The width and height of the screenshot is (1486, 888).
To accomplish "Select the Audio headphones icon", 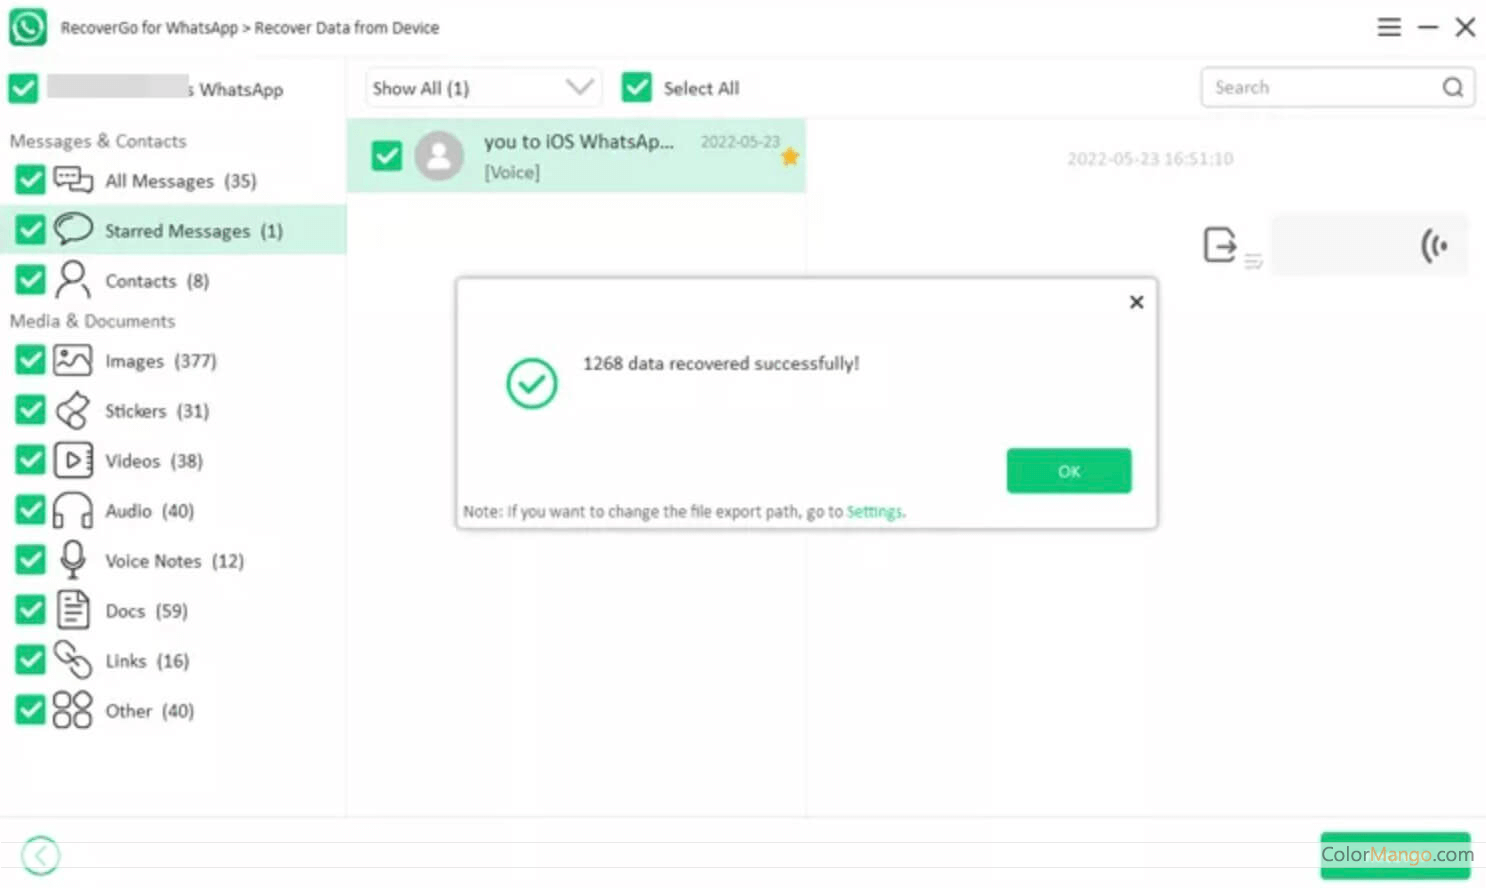I will point(73,510).
